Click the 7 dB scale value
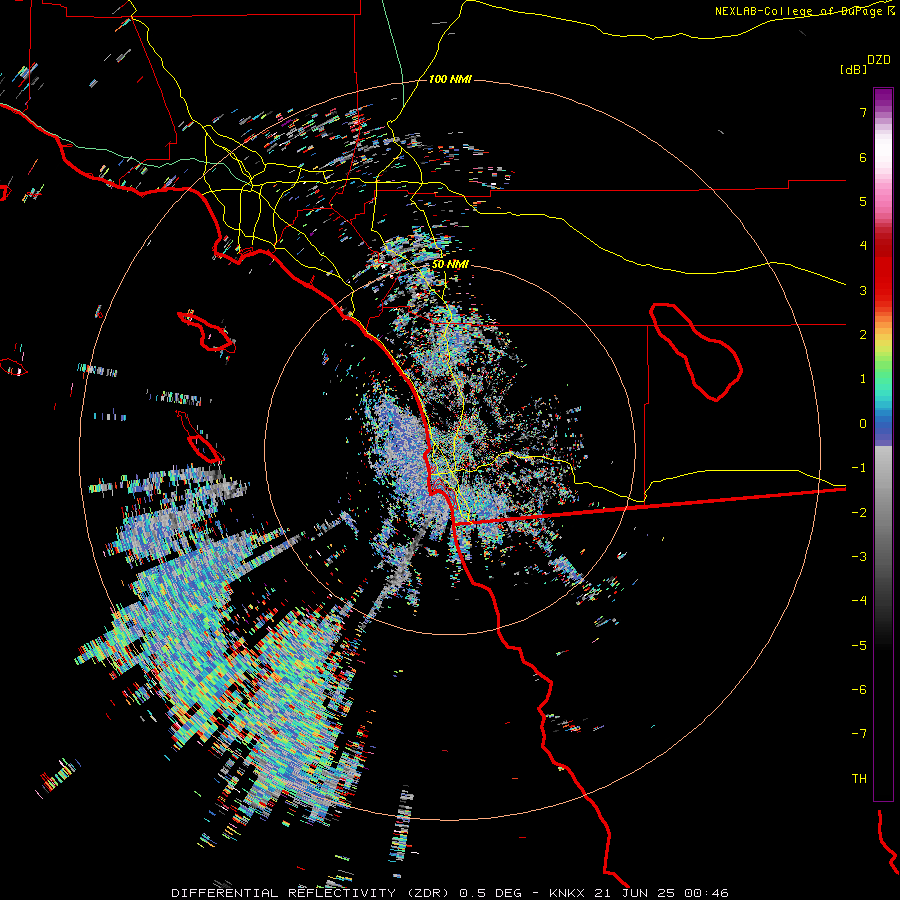This screenshot has width=900, height=900. (x=863, y=112)
